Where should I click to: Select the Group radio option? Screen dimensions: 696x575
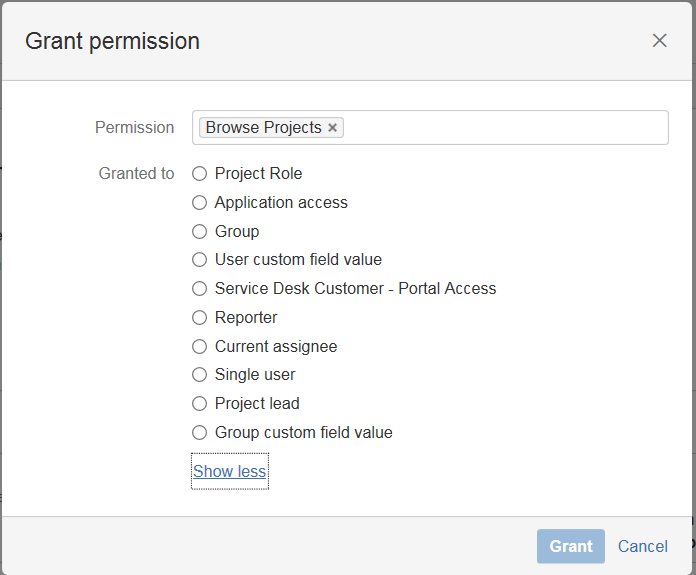[x=200, y=232]
